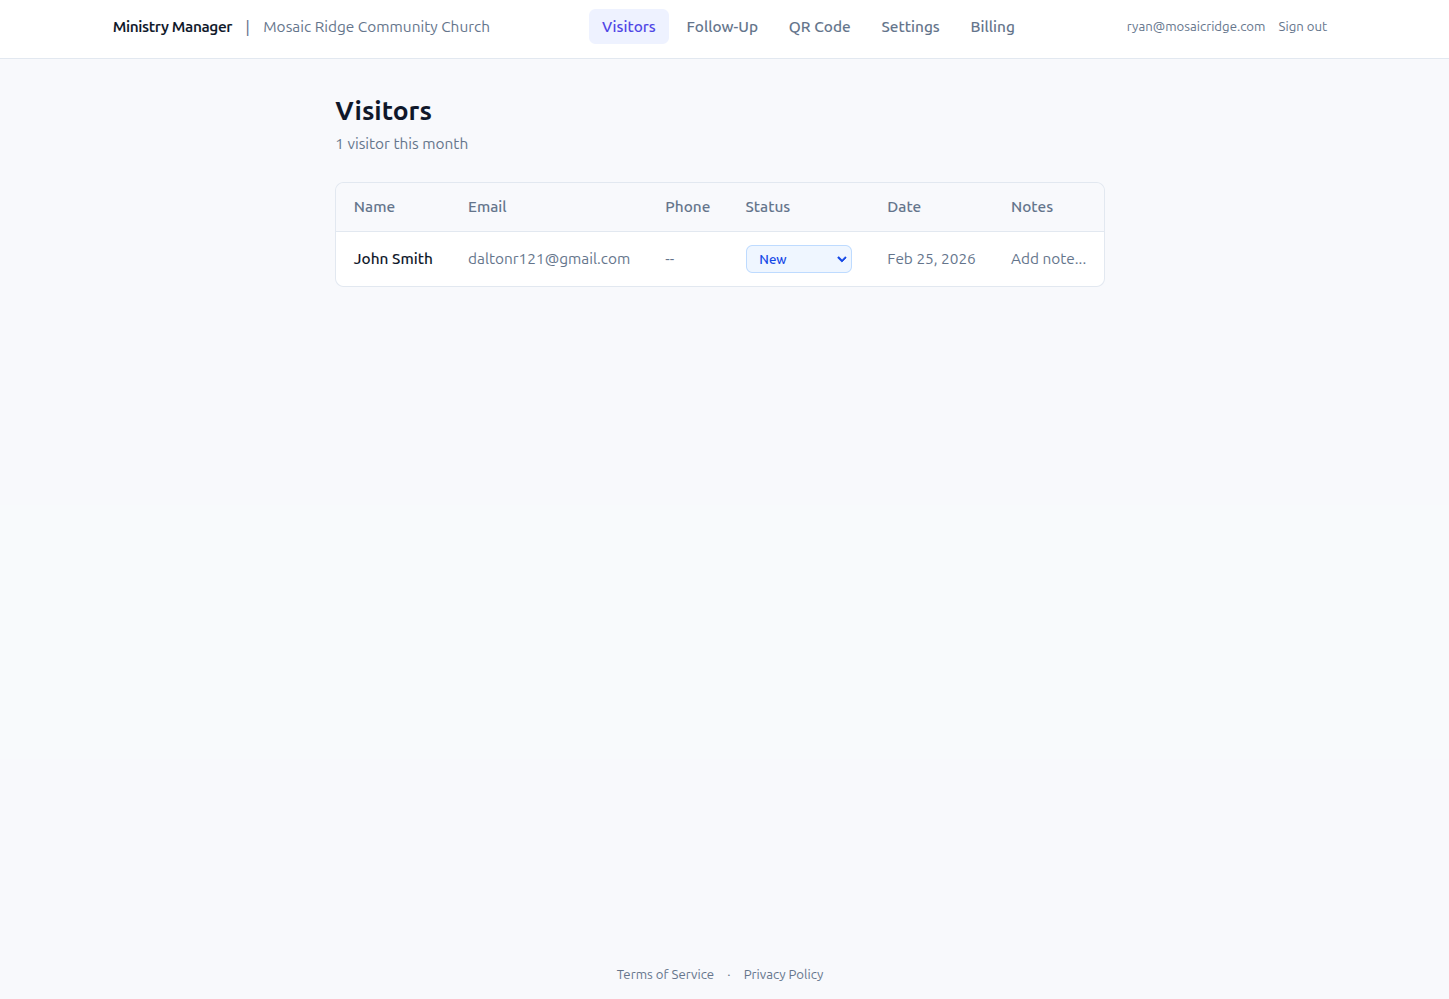Click Add note for John Smith
Image resolution: width=1449 pixels, height=999 pixels.
tap(1048, 258)
